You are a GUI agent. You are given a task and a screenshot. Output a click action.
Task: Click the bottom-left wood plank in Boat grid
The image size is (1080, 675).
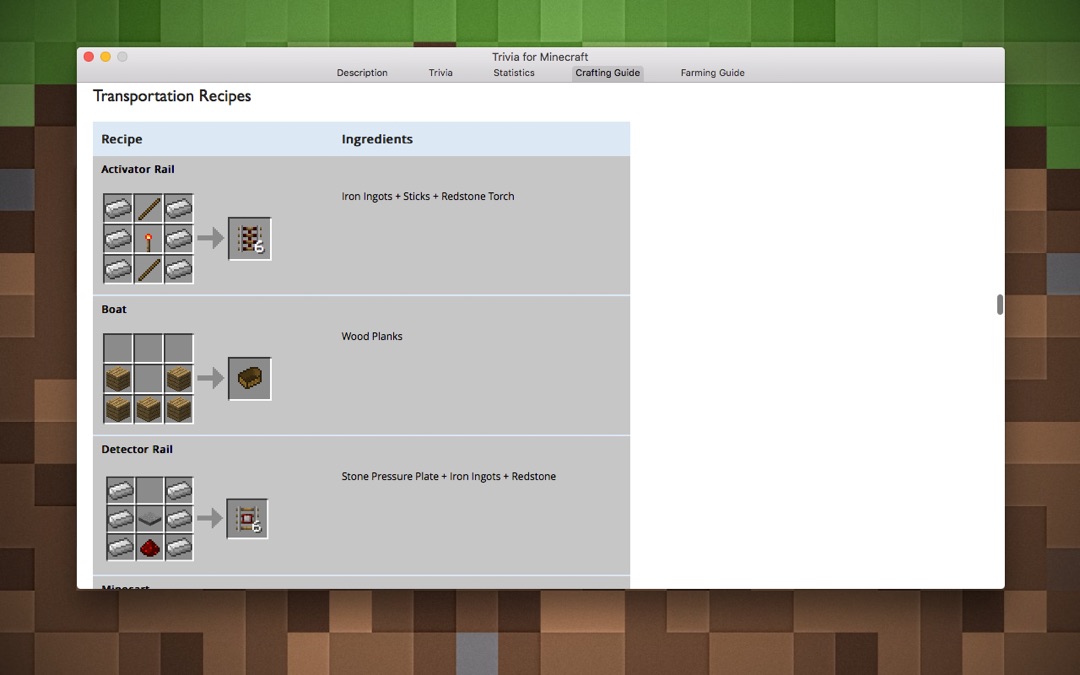pos(118,409)
